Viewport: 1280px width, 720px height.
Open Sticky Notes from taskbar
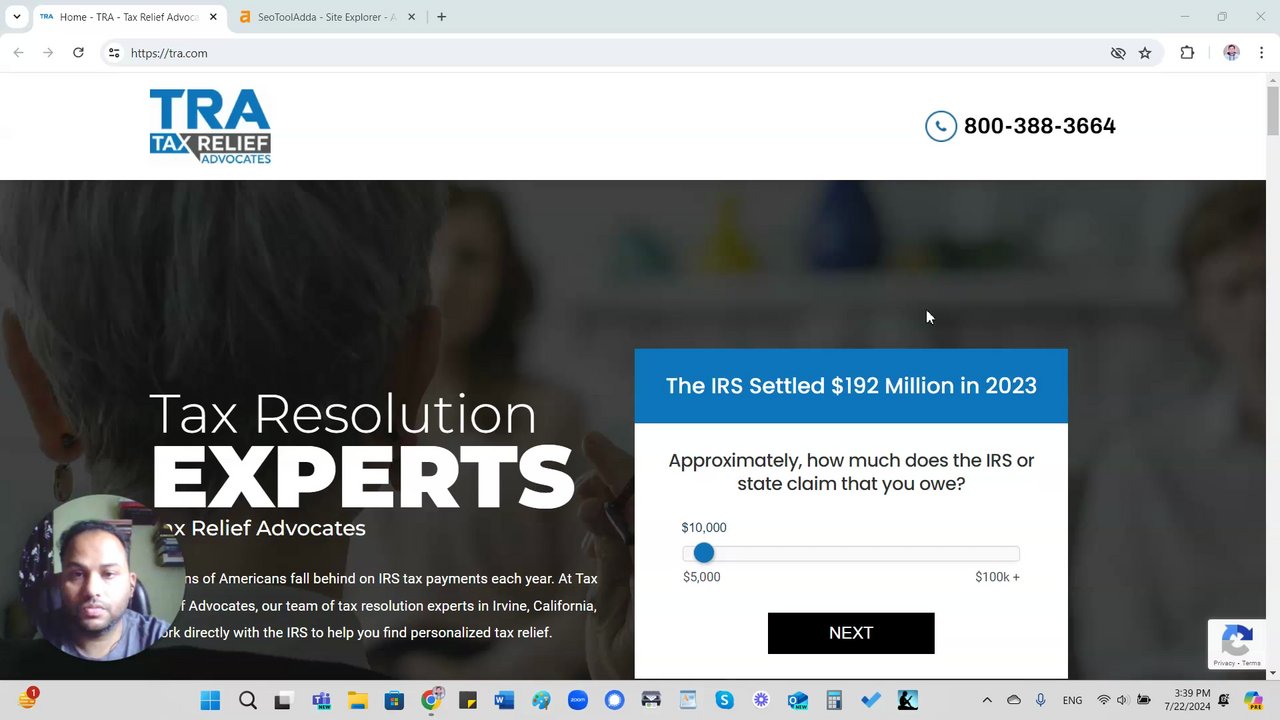point(467,700)
